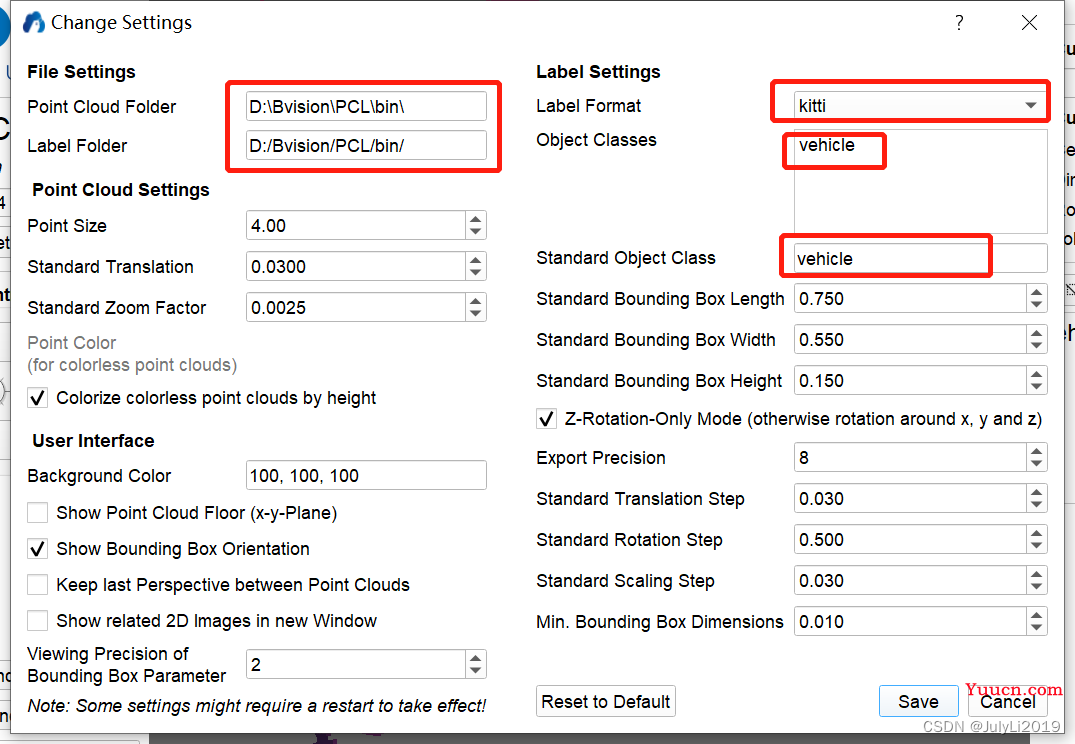Decrease Standard Zoom Factor value

click(476, 315)
